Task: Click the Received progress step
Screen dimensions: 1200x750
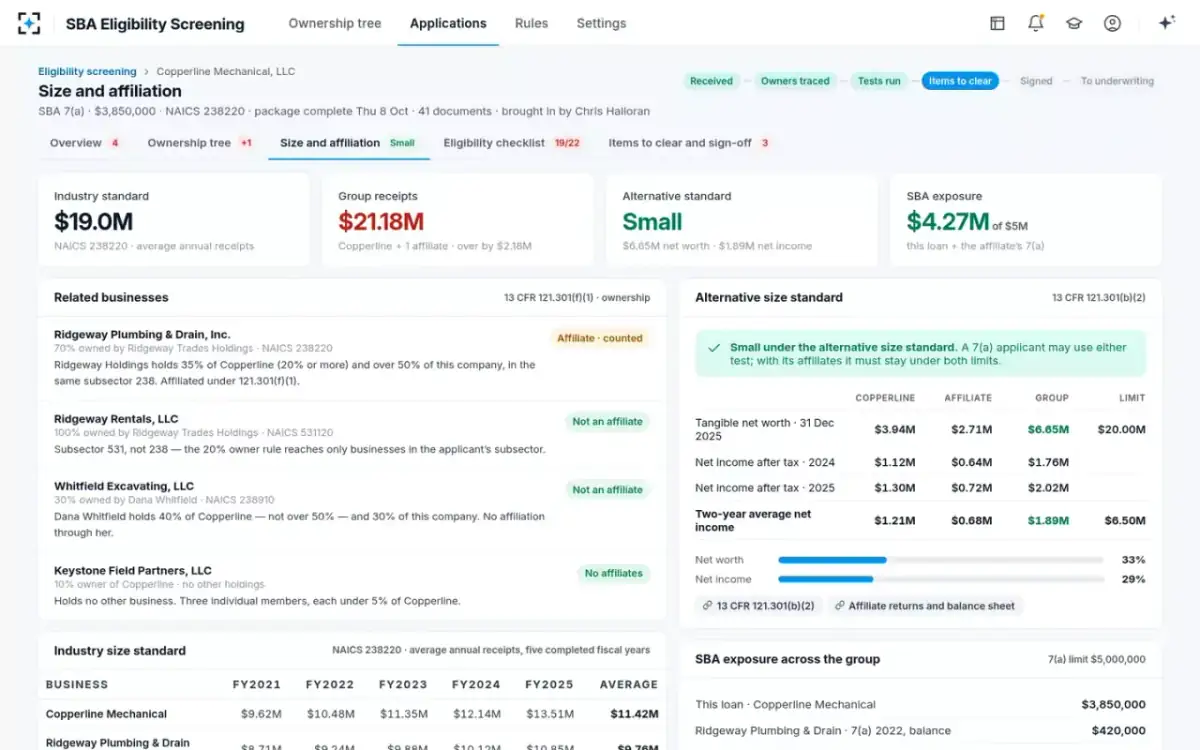Action: tap(711, 81)
